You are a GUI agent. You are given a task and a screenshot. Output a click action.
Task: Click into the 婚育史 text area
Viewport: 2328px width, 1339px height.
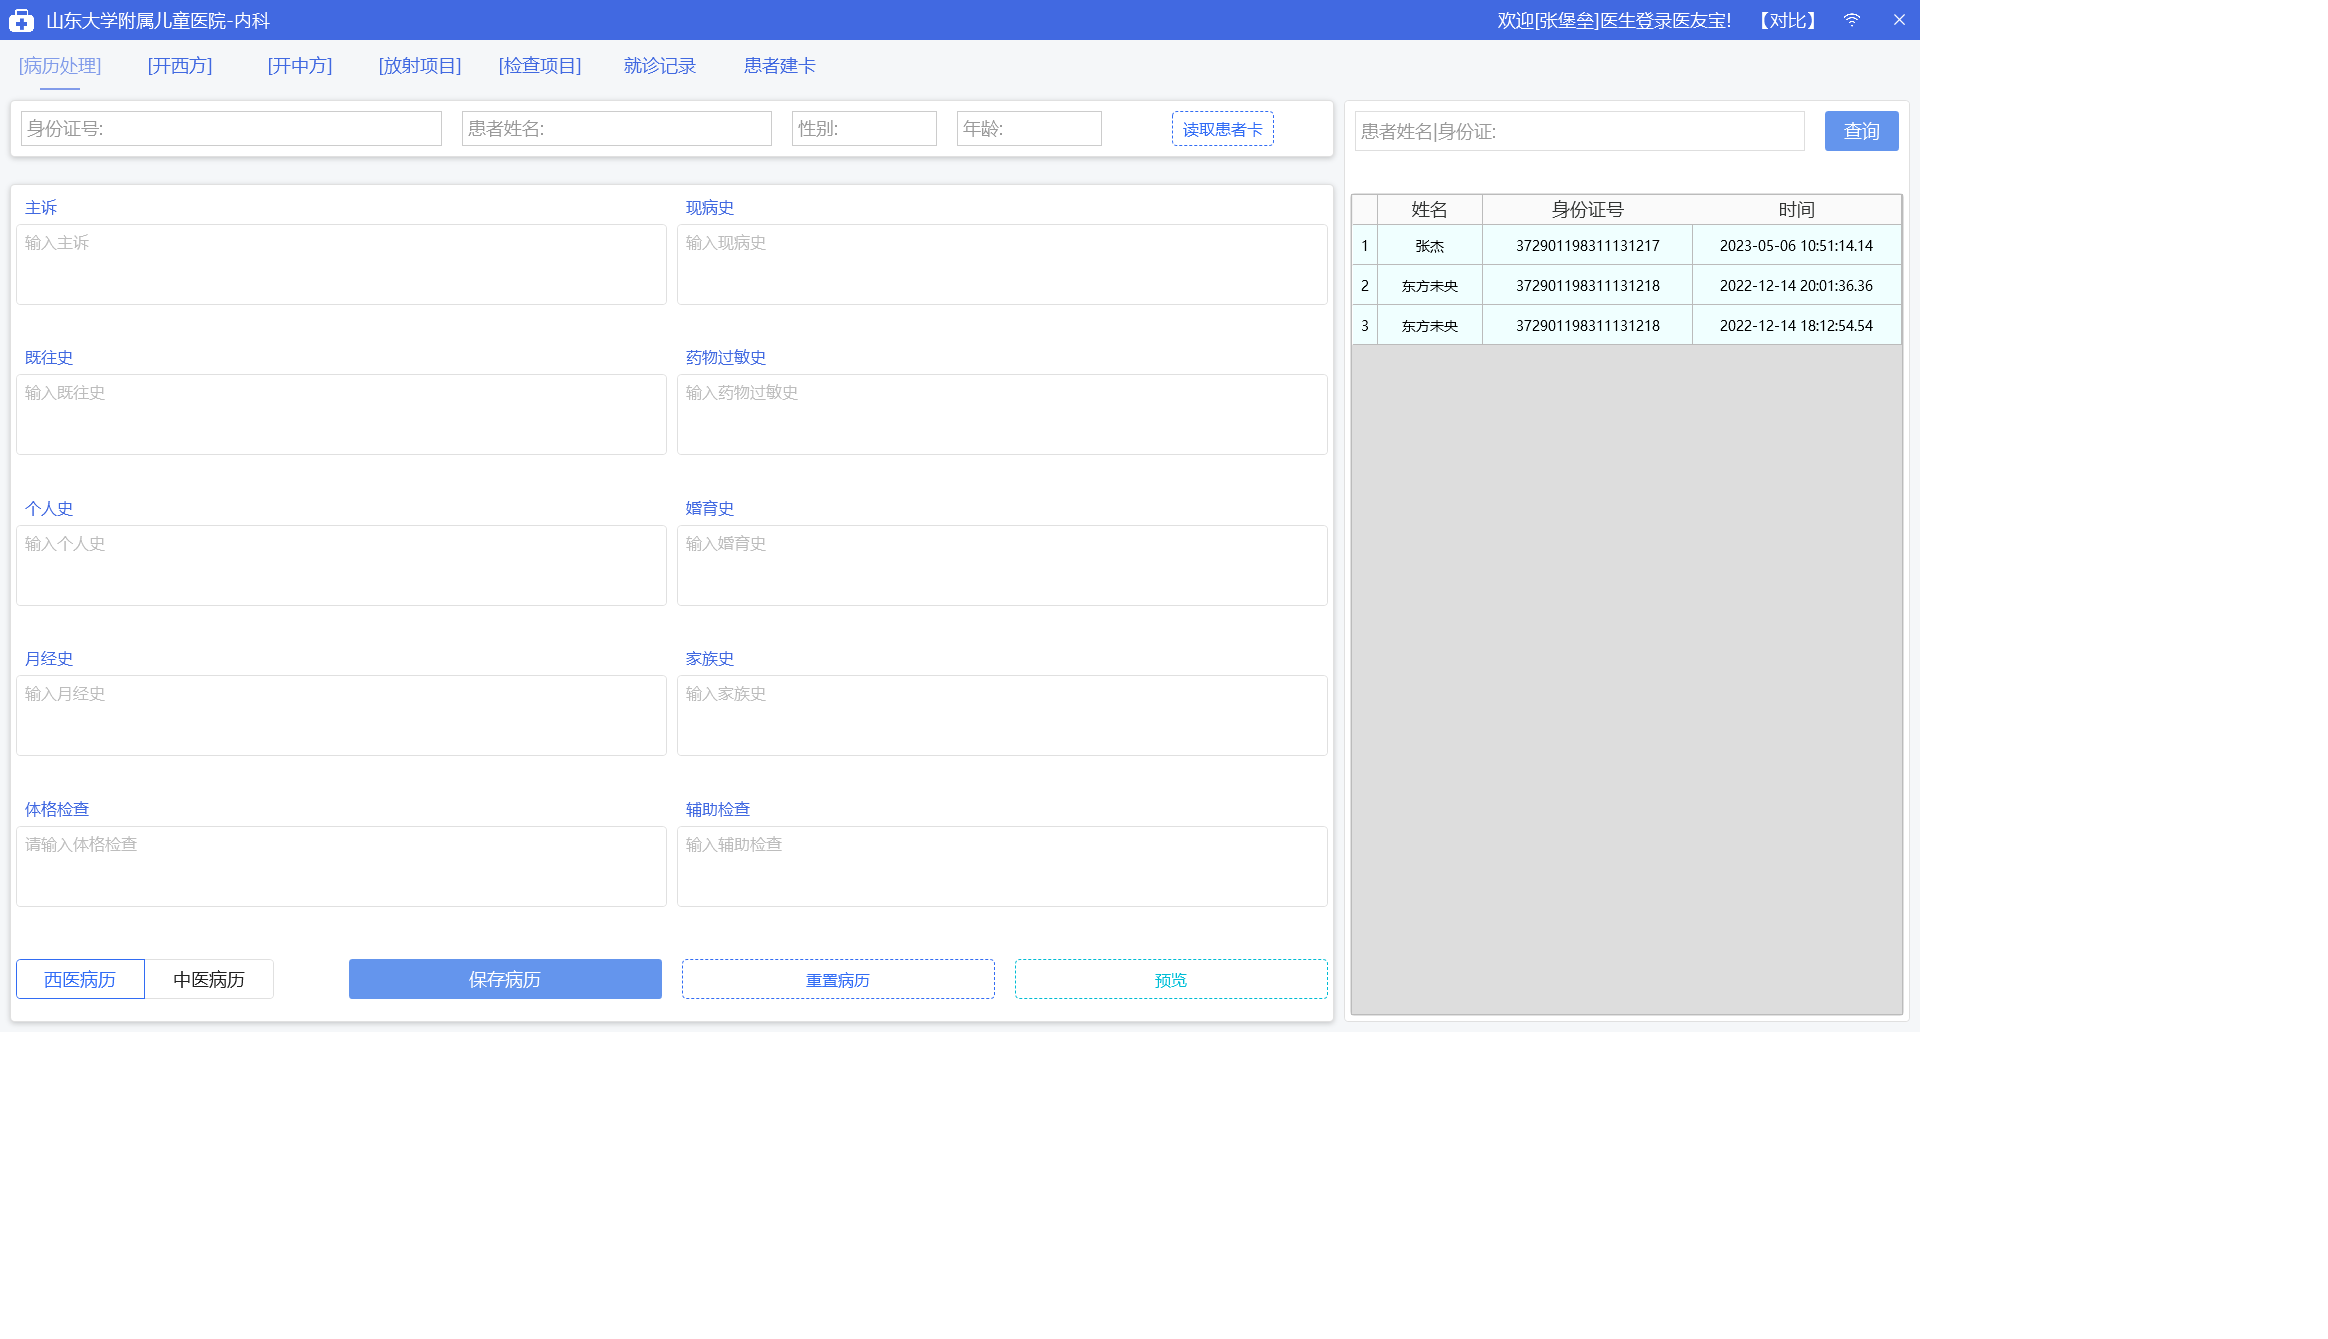(x=1002, y=566)
